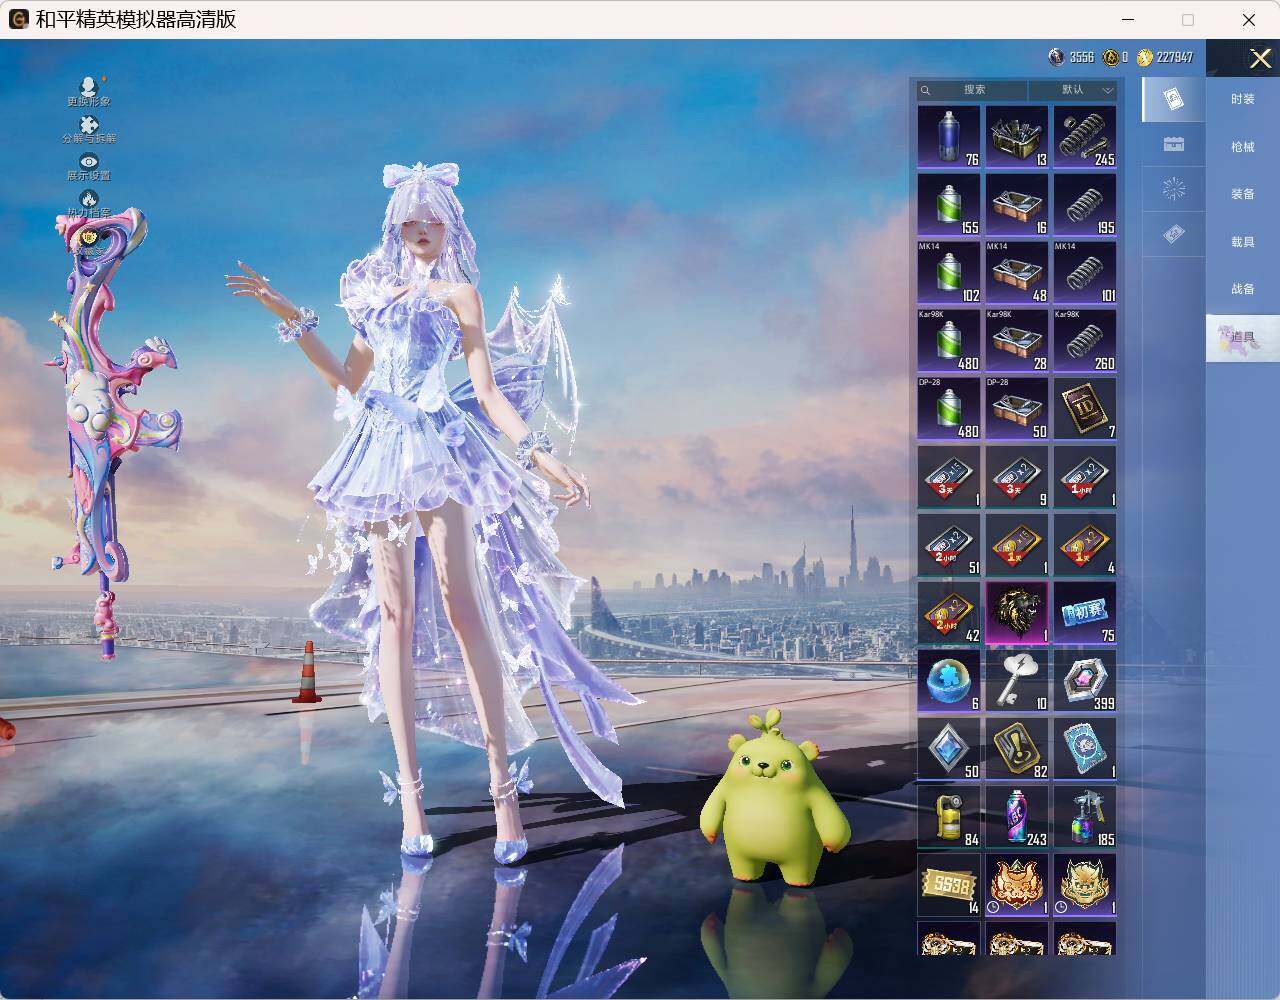Image resolution: width=1280 pixels, height=1000 pixels.
Task: Select the MK14 spring item
Action: point(1085,272)
